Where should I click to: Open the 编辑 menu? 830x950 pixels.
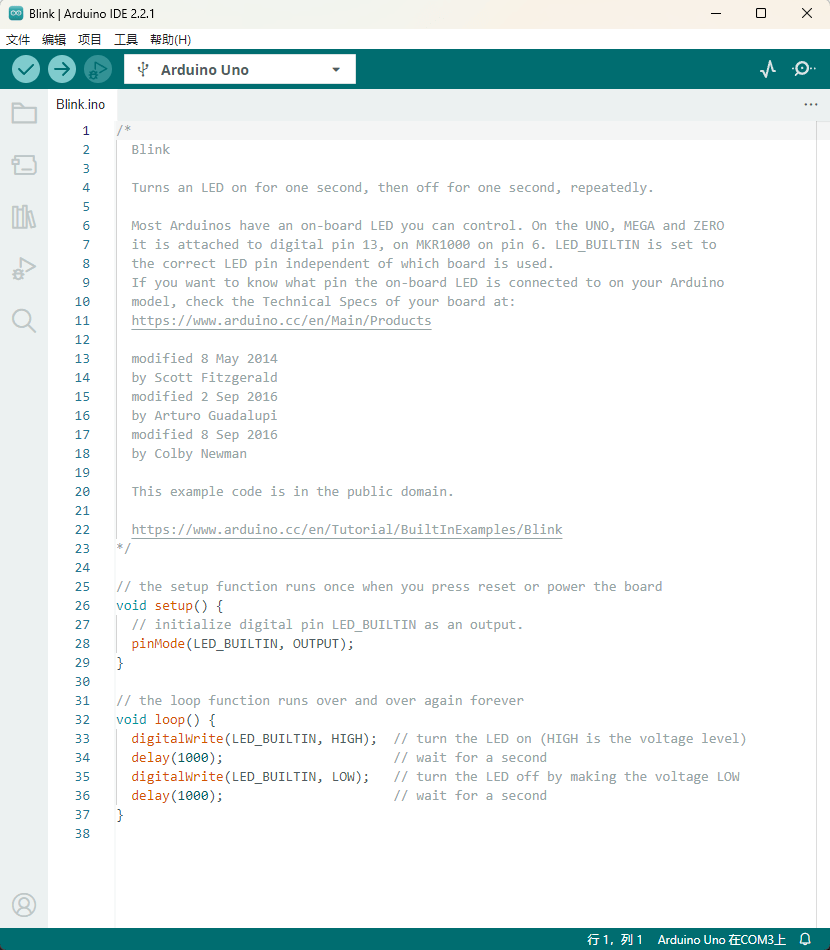(54, 39)
